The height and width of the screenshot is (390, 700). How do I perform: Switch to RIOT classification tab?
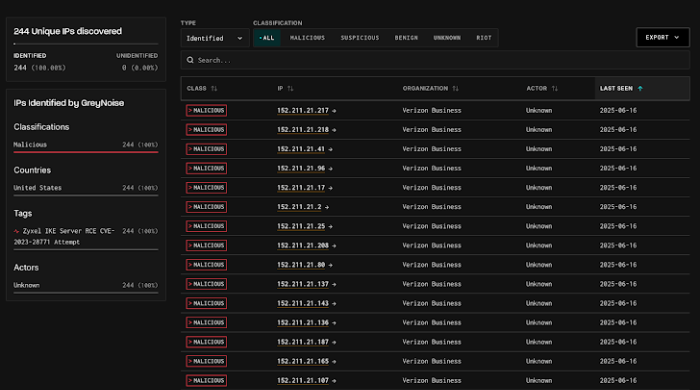pos(483,38)
